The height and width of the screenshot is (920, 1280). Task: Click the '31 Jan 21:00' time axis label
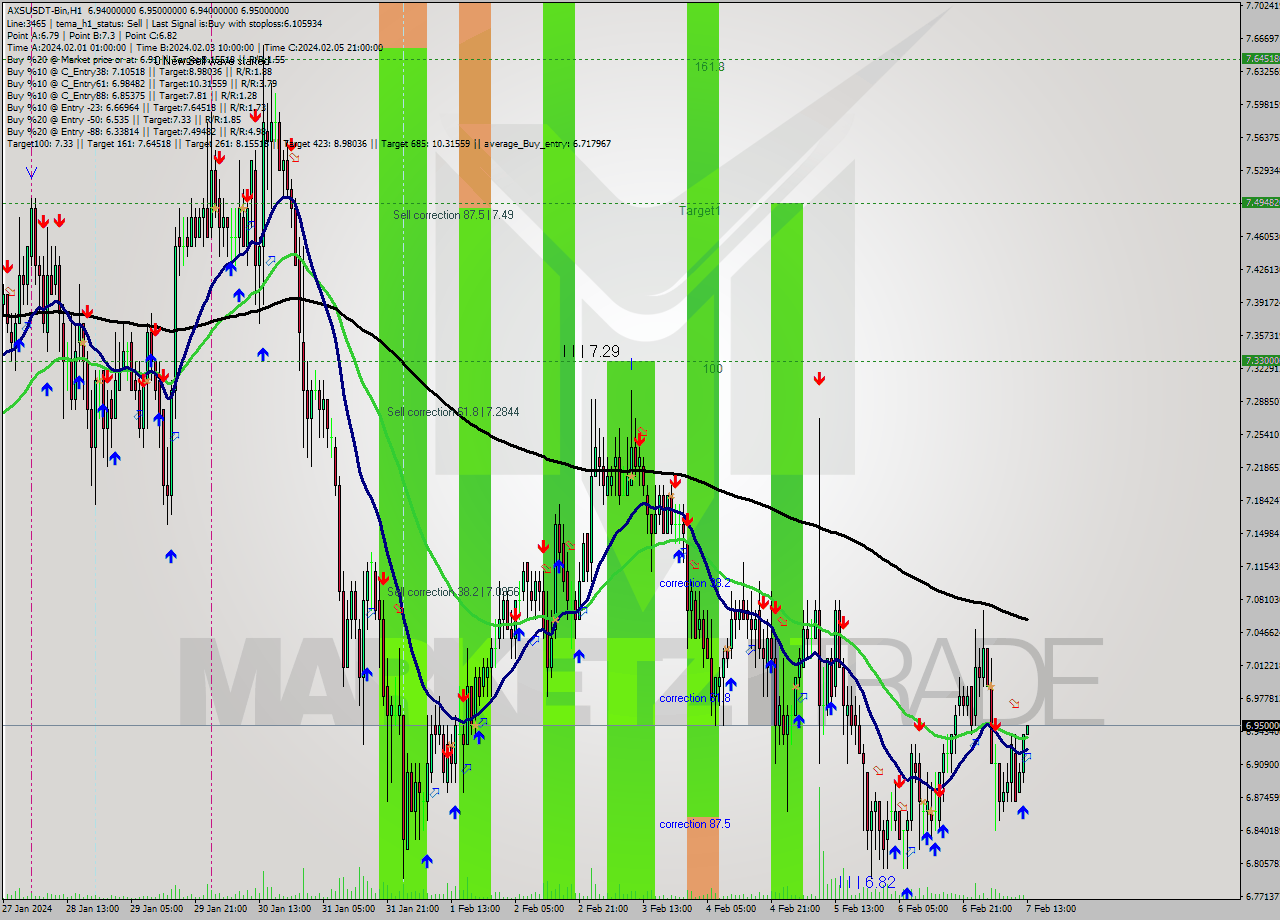410,909
